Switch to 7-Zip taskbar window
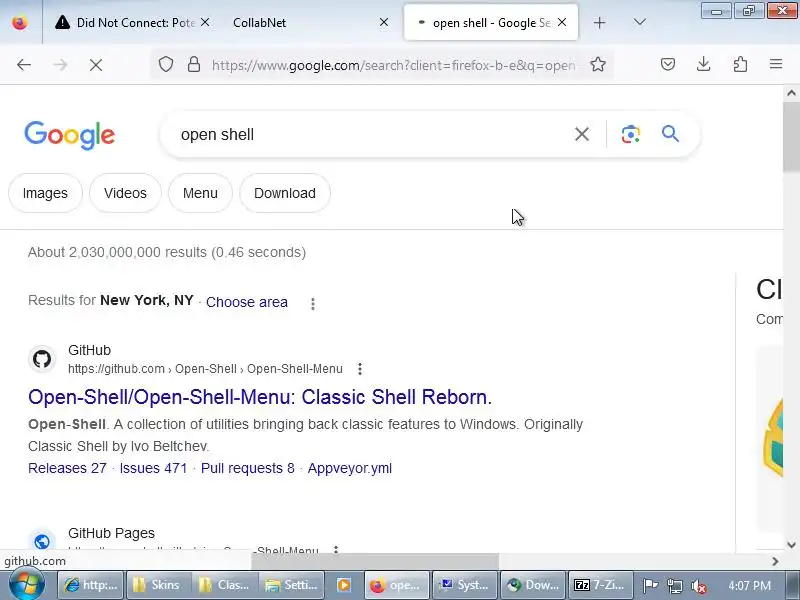800x600 pixels. (600, 585)
